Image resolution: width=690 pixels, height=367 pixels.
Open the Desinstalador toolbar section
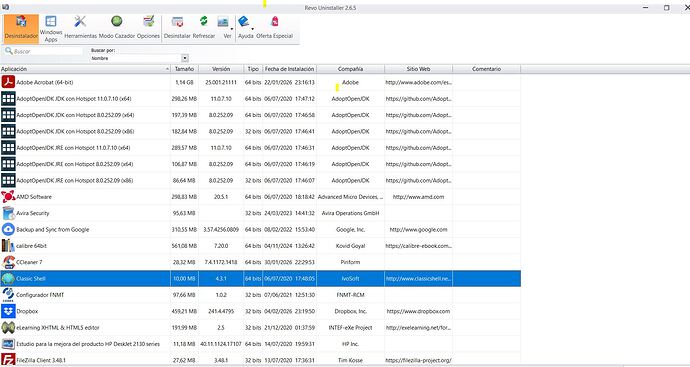[21, 29]
